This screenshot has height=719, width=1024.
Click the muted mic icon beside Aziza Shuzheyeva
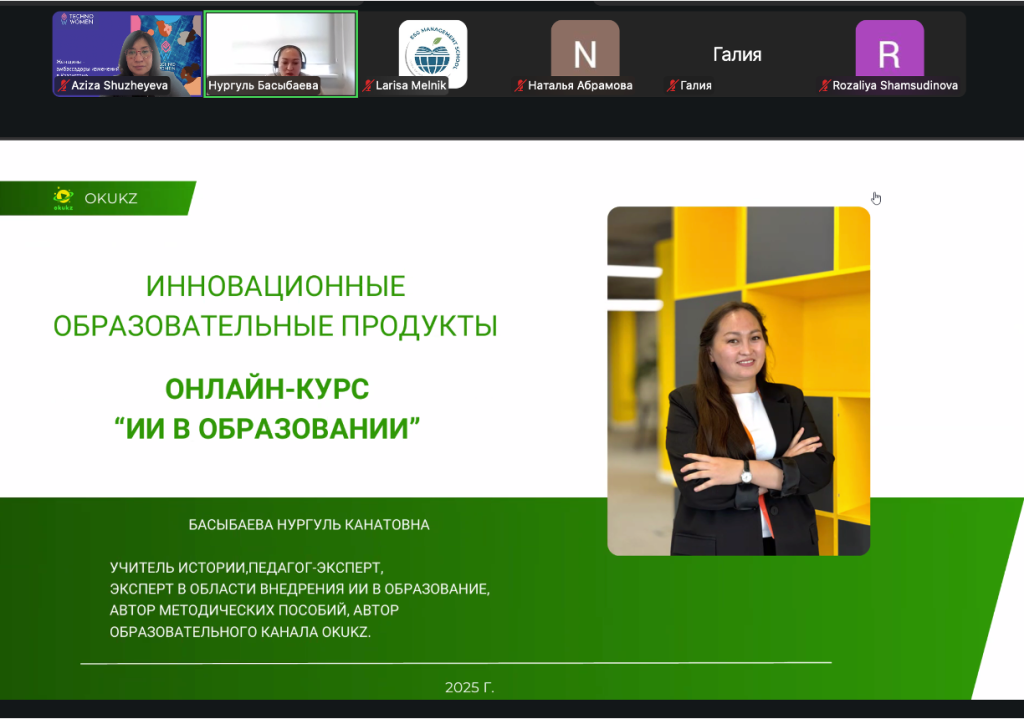point(63,86)
